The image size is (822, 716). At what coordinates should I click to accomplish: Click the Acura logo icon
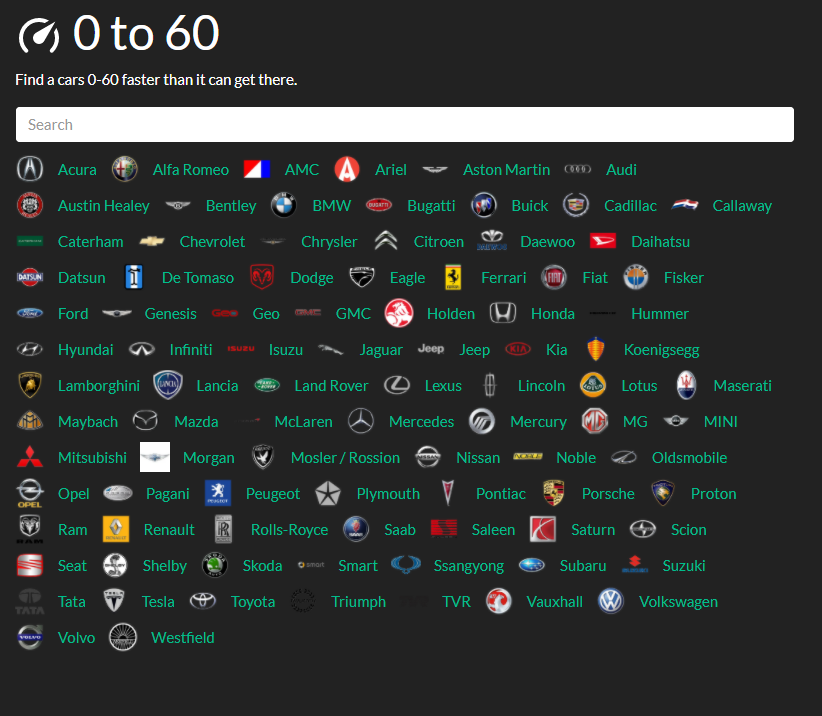click(30, 169)
